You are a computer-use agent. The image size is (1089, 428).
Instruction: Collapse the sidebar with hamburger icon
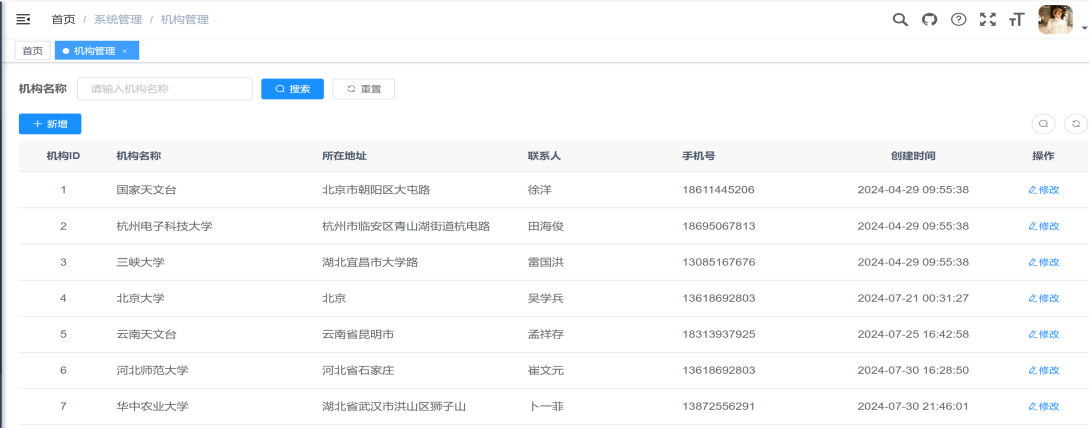[23, 19]
